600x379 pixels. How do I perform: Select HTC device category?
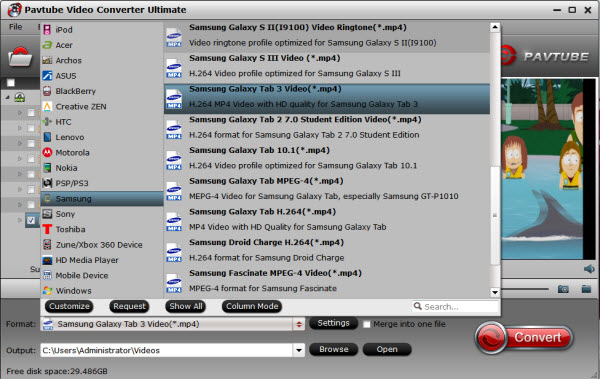(x=102, y=121)
